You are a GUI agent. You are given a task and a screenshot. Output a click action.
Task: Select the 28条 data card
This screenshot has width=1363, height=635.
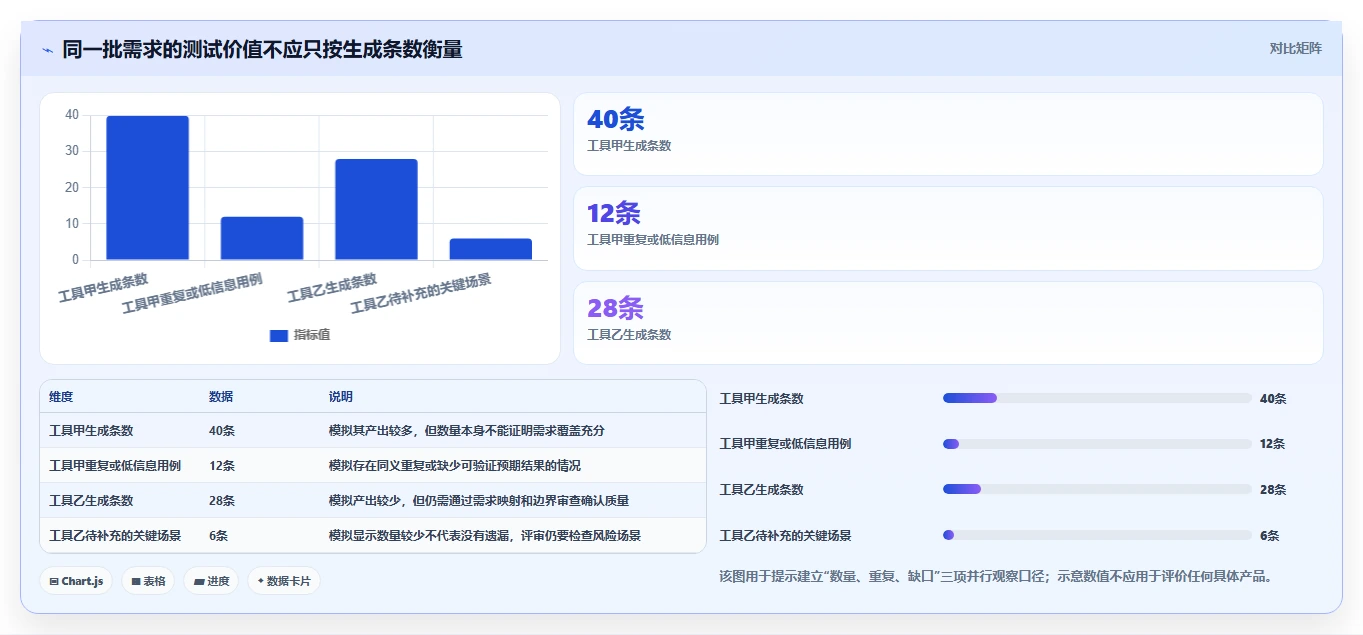tap(948, 323)
